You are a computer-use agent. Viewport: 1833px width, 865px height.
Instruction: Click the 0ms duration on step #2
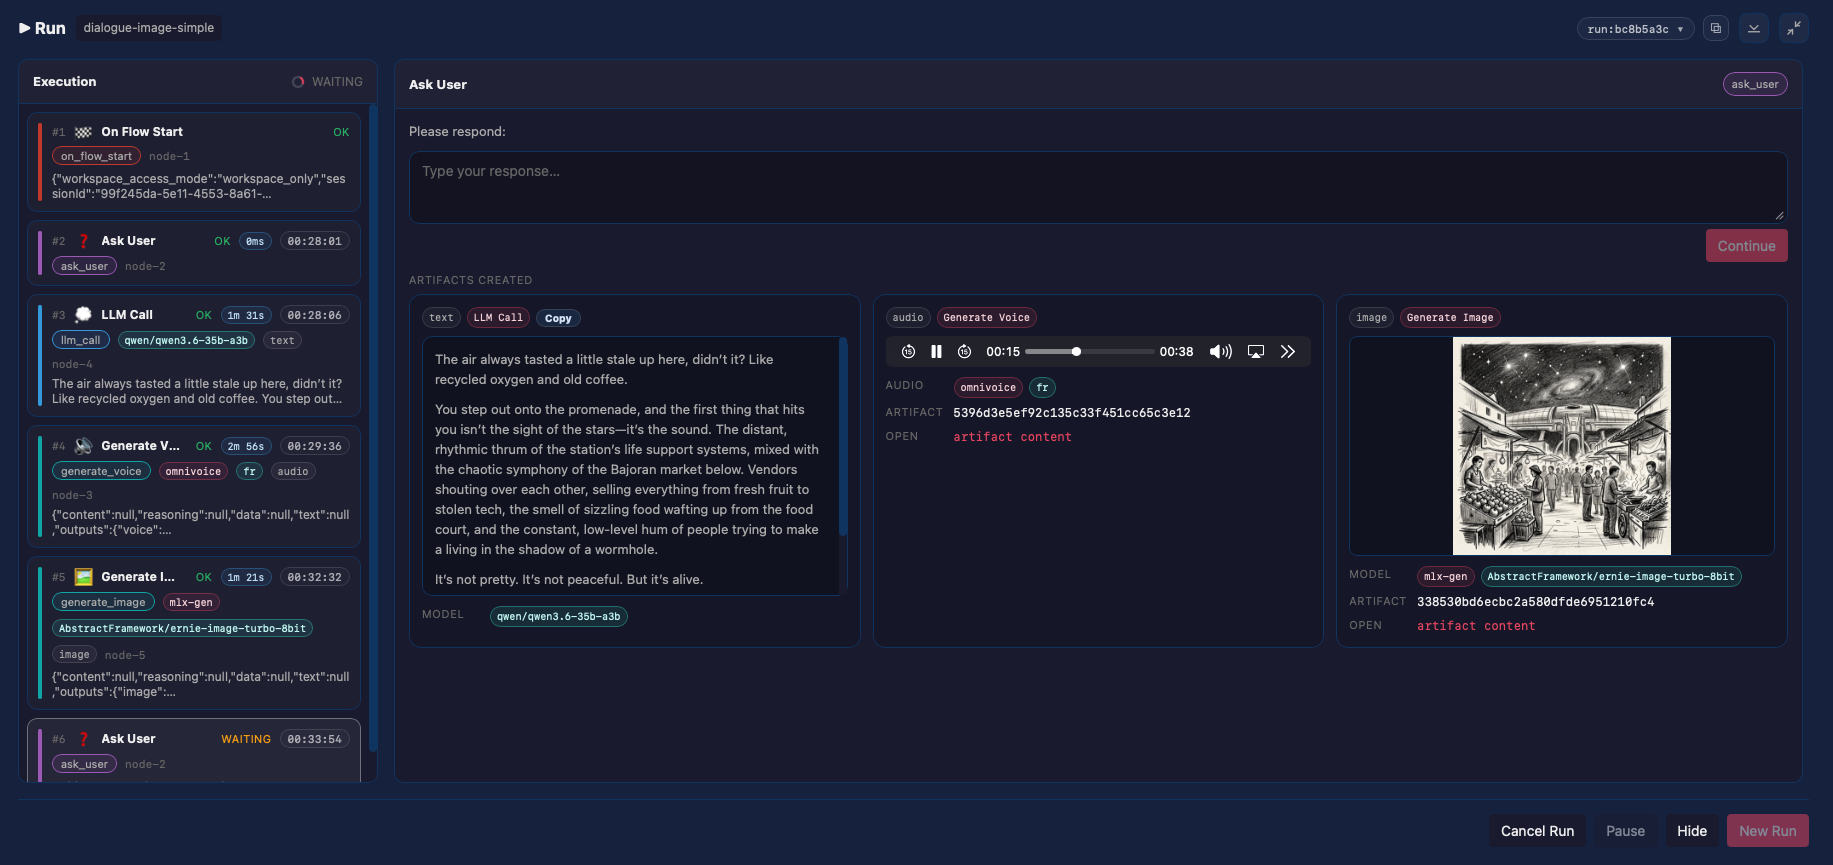click(255, 241)
